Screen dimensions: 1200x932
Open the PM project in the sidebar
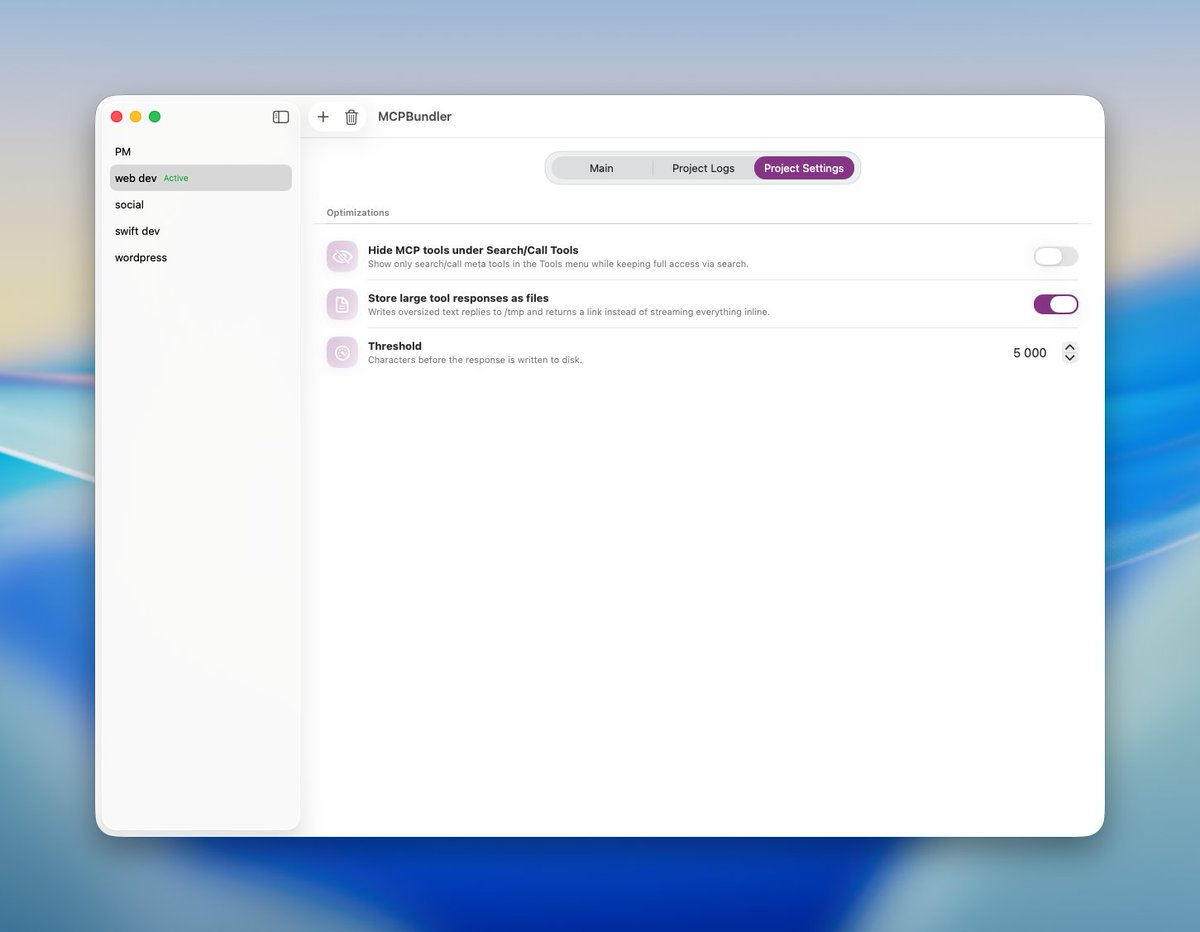122,151
